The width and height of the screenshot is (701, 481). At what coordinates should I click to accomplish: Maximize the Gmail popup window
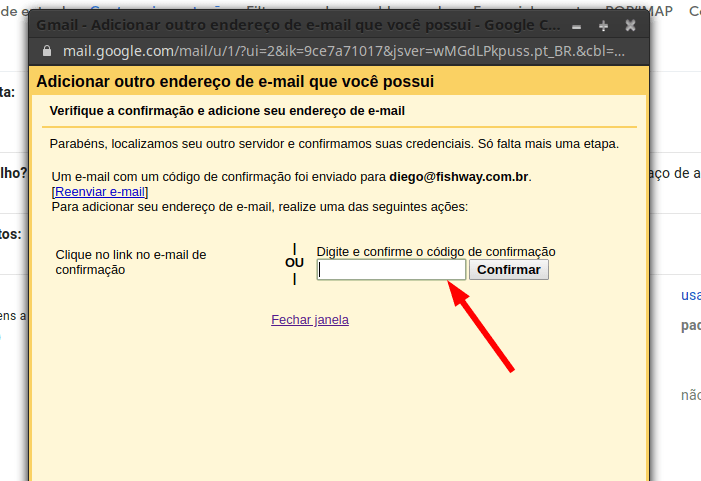pyautogui.click(x=603, y=26)
